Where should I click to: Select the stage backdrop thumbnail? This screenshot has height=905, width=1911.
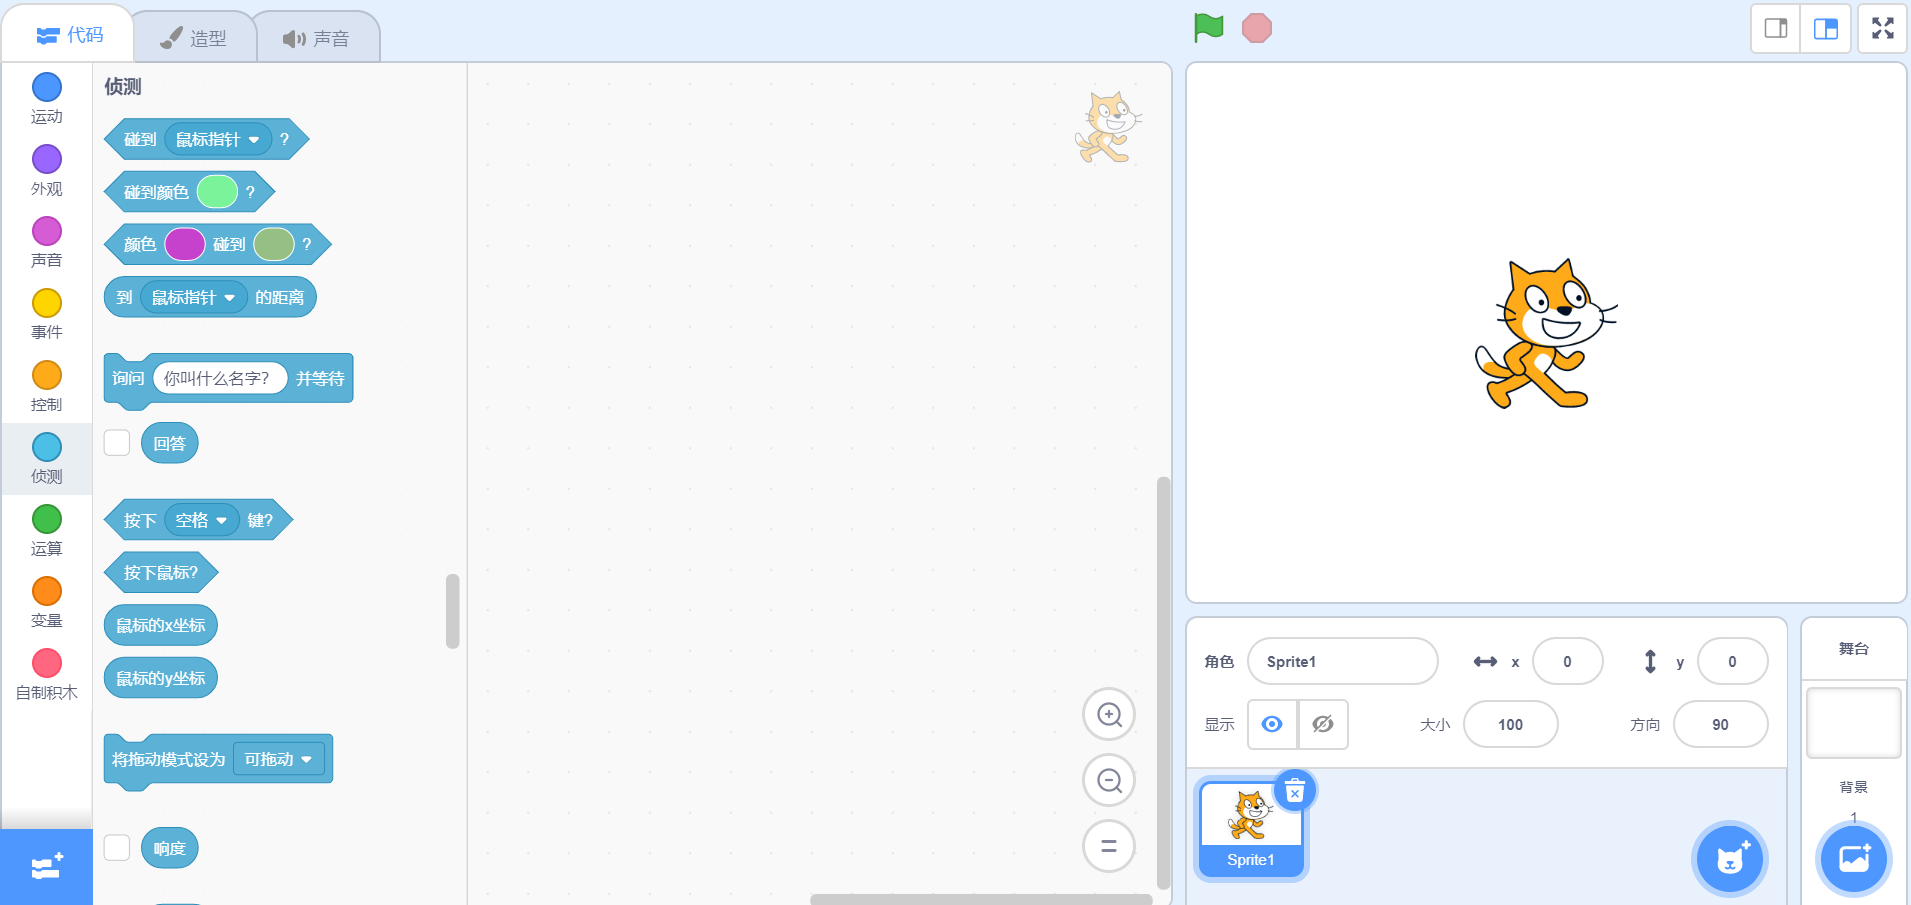pyautogui.click(x=1854, y=722)
